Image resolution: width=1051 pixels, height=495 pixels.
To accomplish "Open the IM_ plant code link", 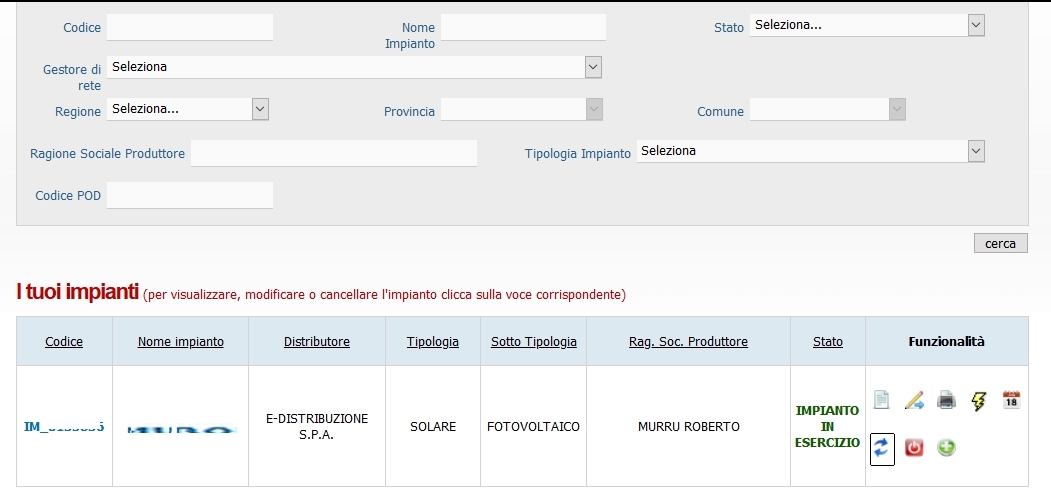I will [64, 427].
